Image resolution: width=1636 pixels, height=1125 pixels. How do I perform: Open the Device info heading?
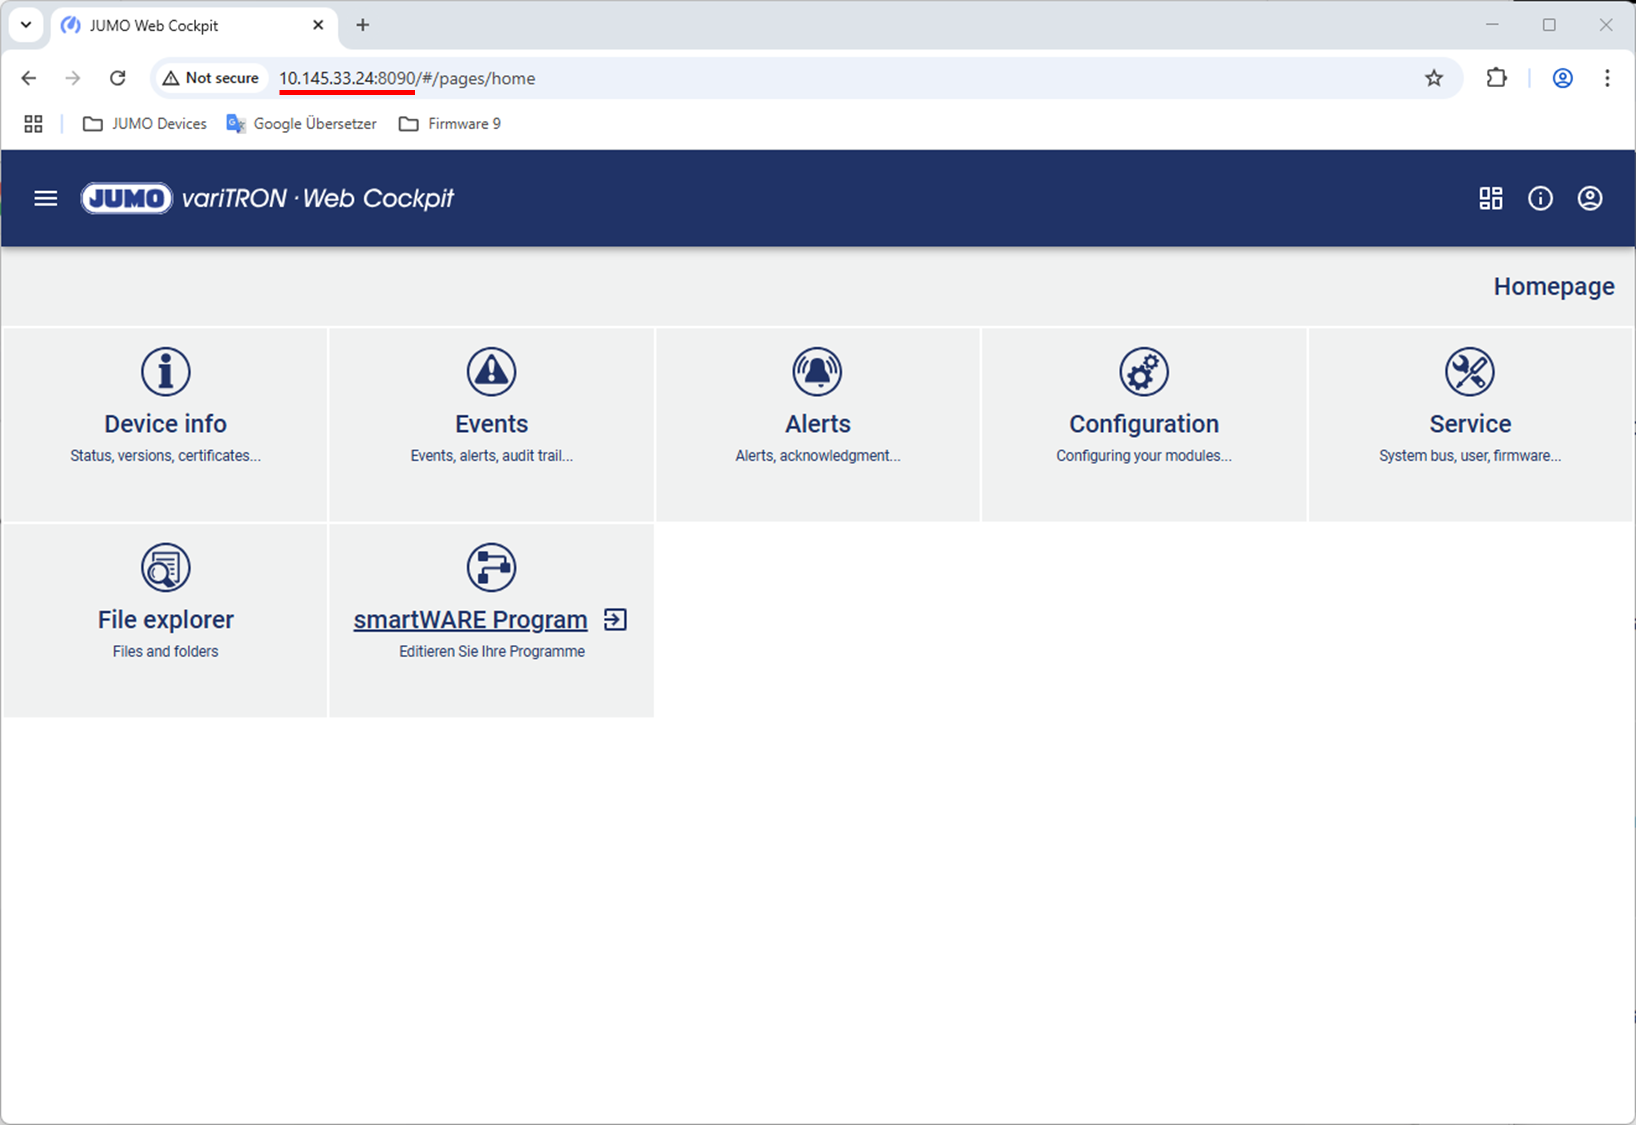(x=165, y=424)
